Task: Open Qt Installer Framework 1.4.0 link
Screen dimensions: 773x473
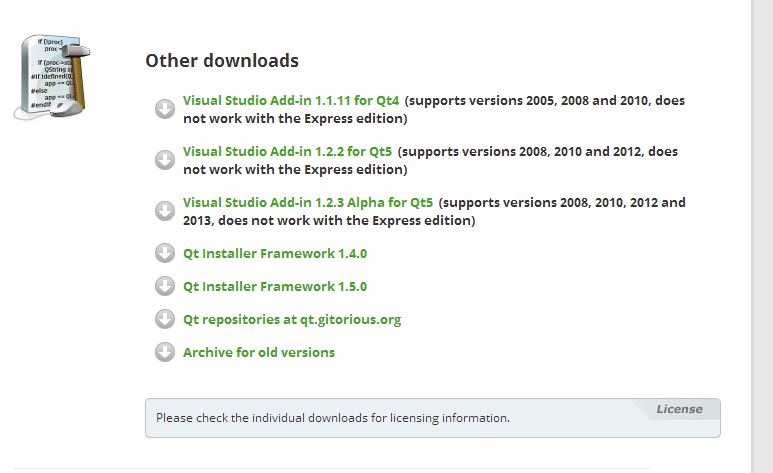Action: pyautogui.click(x=275, y=253)
